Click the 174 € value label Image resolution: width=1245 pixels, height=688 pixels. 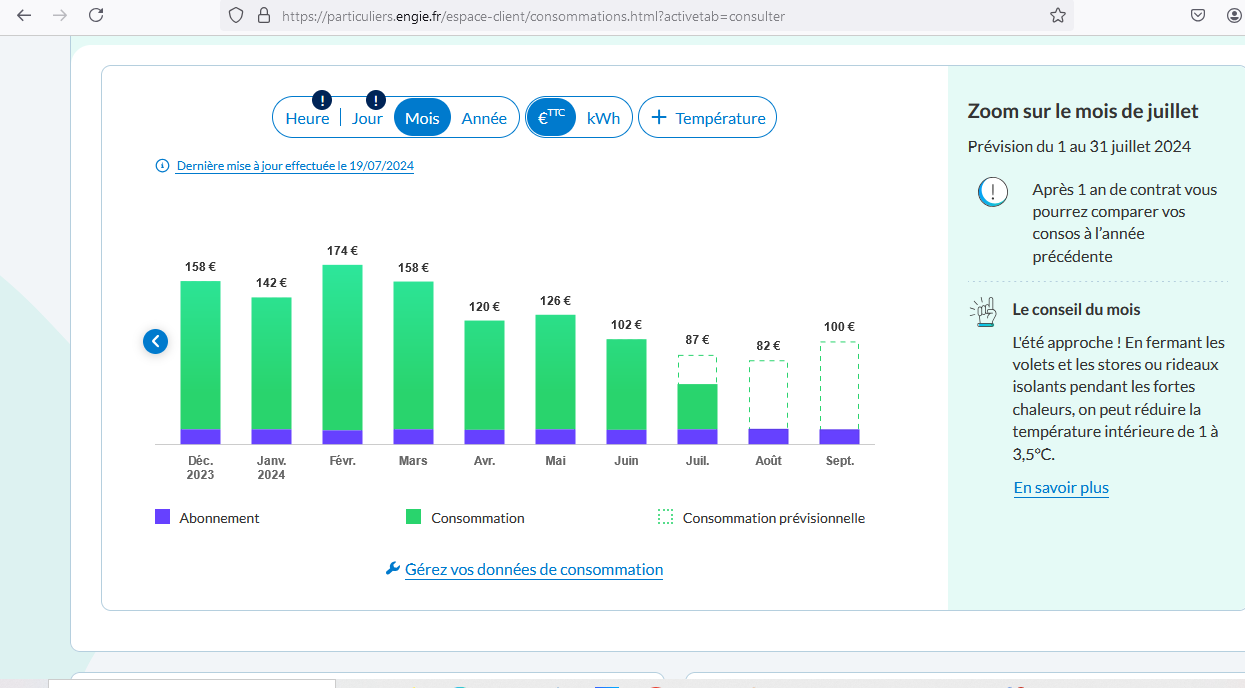coord(342,251)
